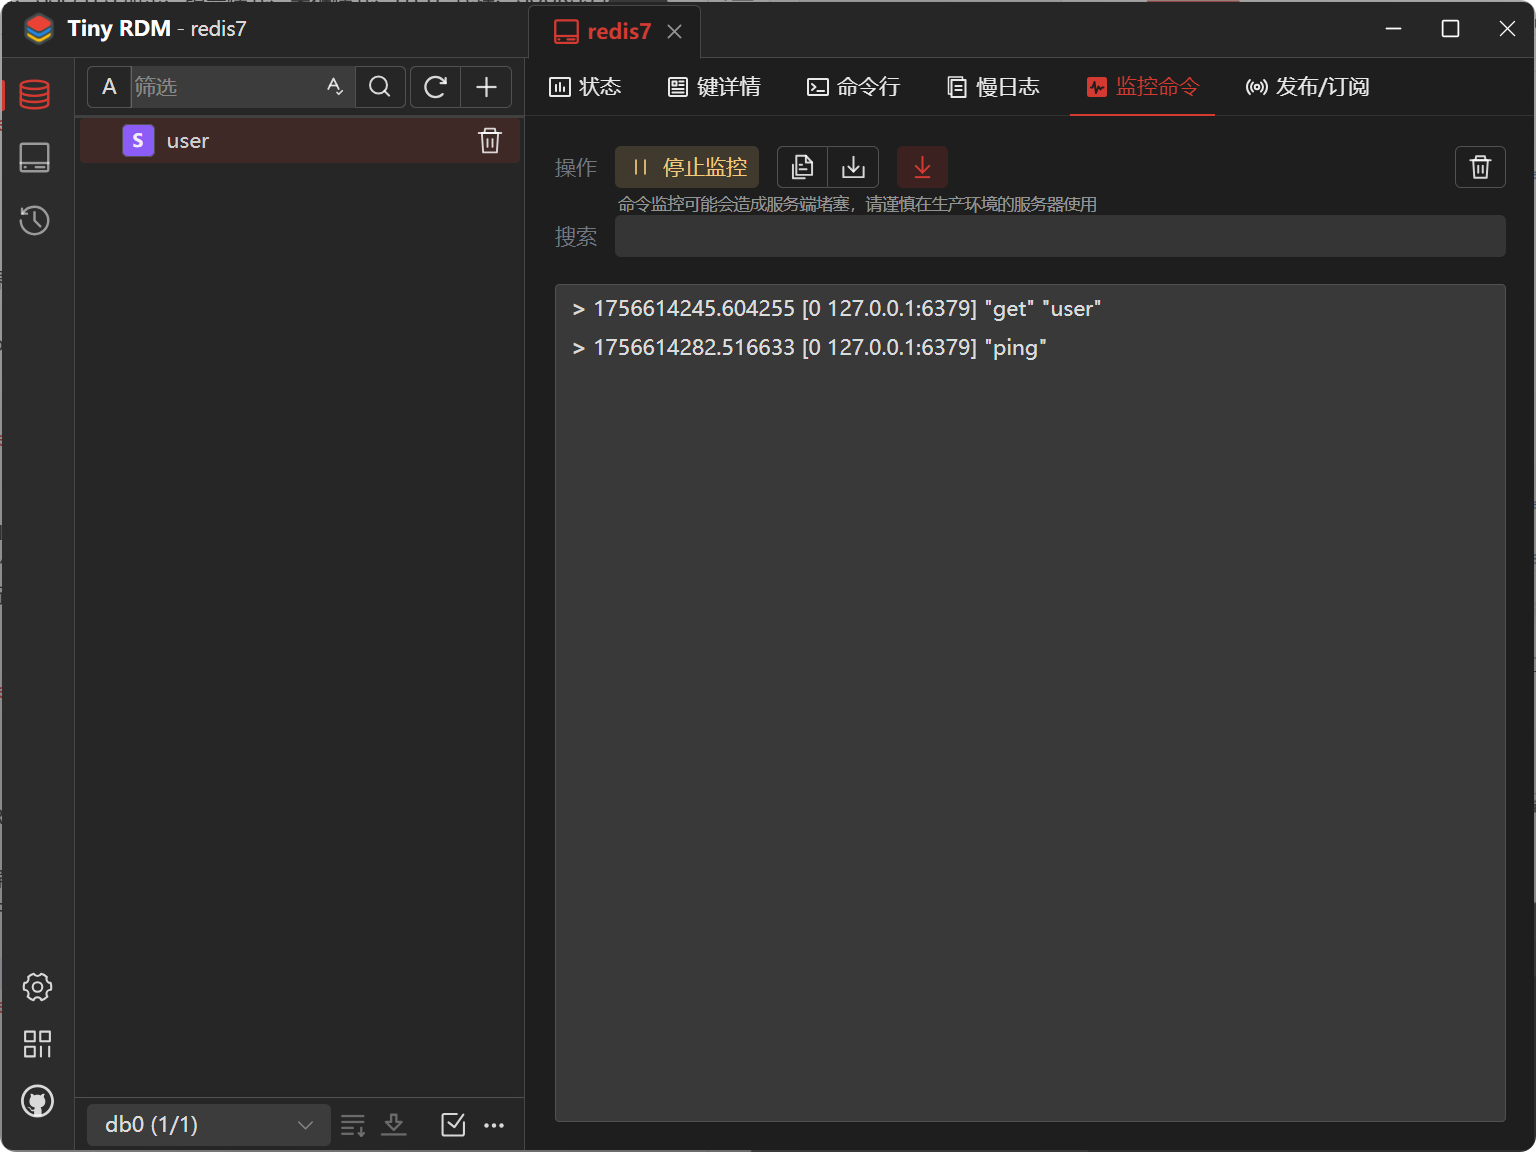Delete the user key with trash icon
This screenshot has height=1152, width=1536.
point(490,141)
